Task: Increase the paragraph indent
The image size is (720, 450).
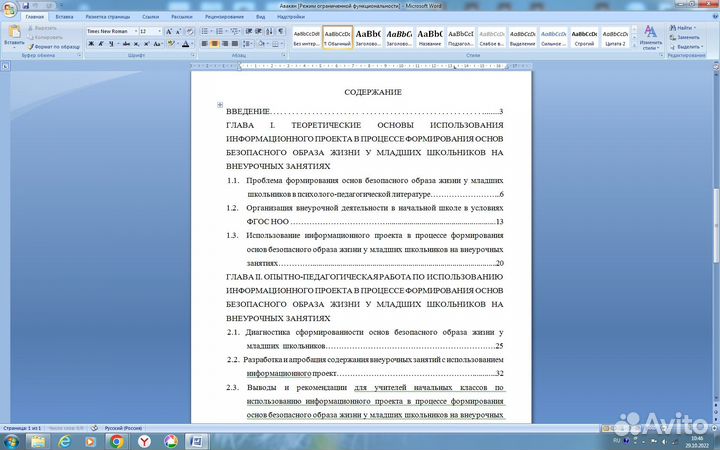Action: [259, 31]
